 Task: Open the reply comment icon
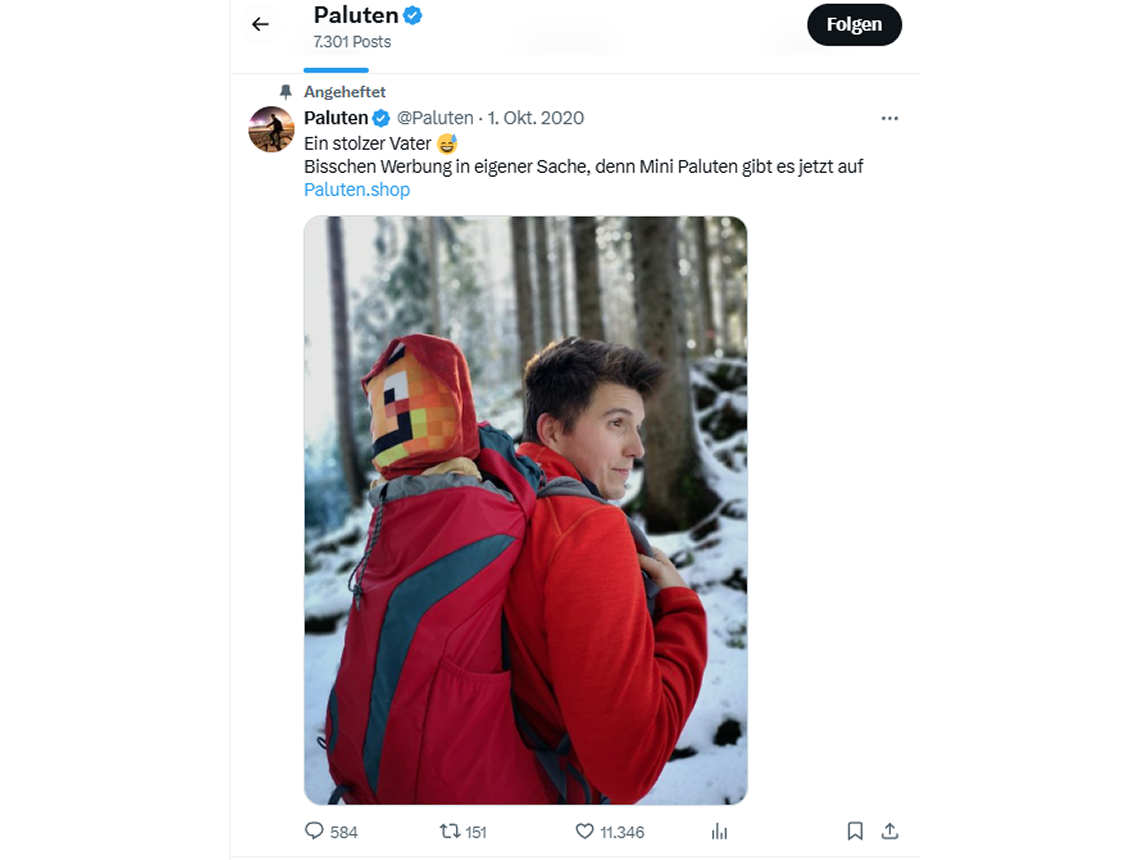(314, 831)
